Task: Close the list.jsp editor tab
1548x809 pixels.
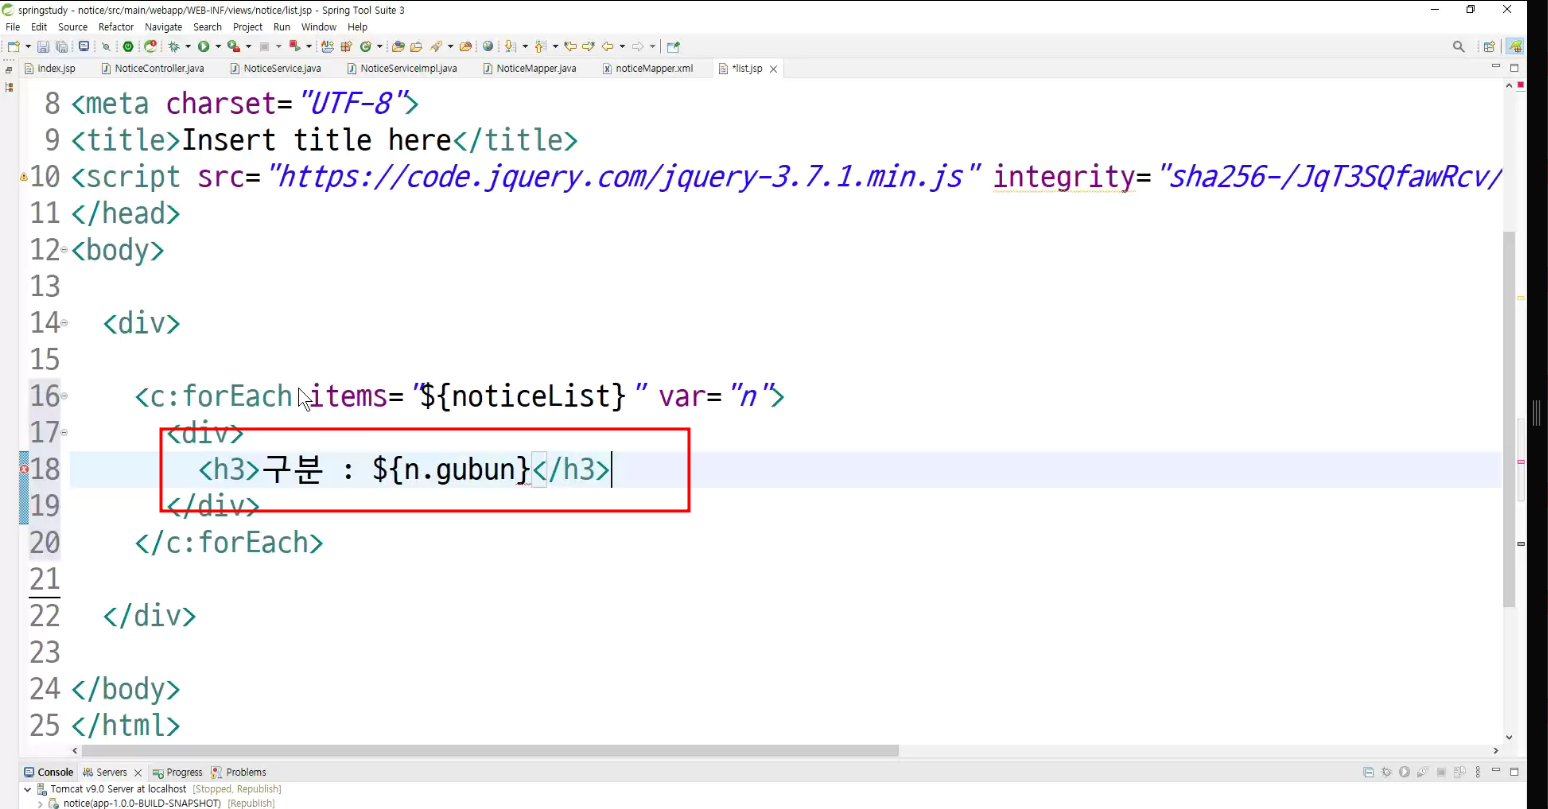Action: click(x=773, y=69)
